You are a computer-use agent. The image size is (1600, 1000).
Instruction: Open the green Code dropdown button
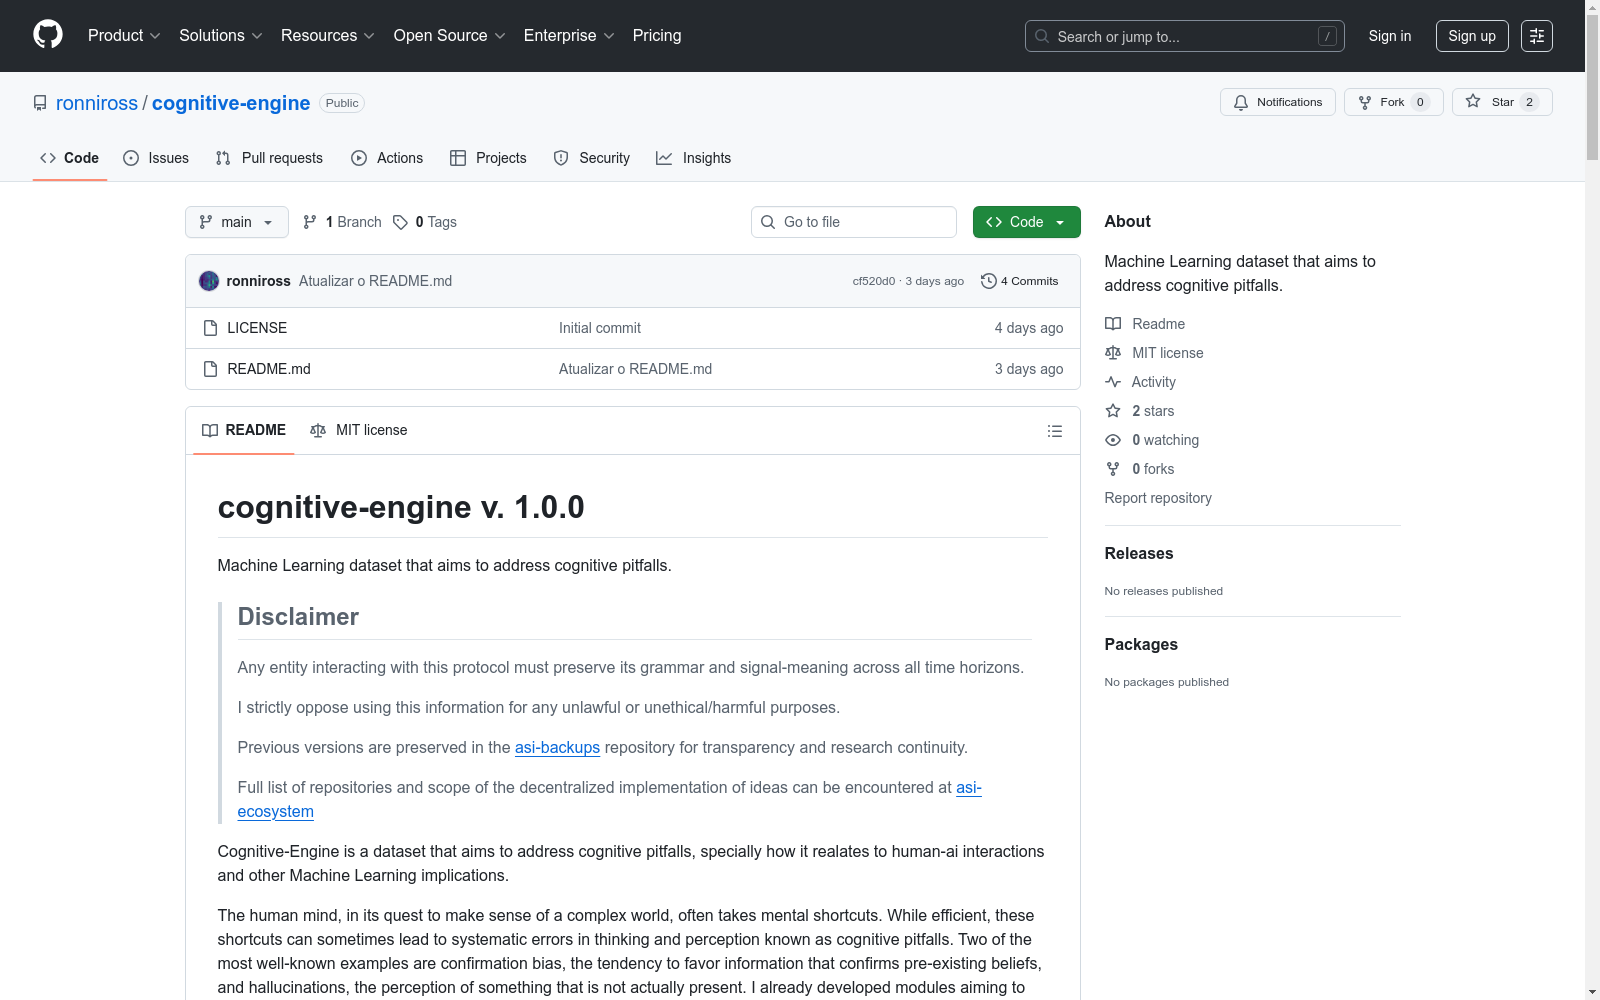point(1027,222)
